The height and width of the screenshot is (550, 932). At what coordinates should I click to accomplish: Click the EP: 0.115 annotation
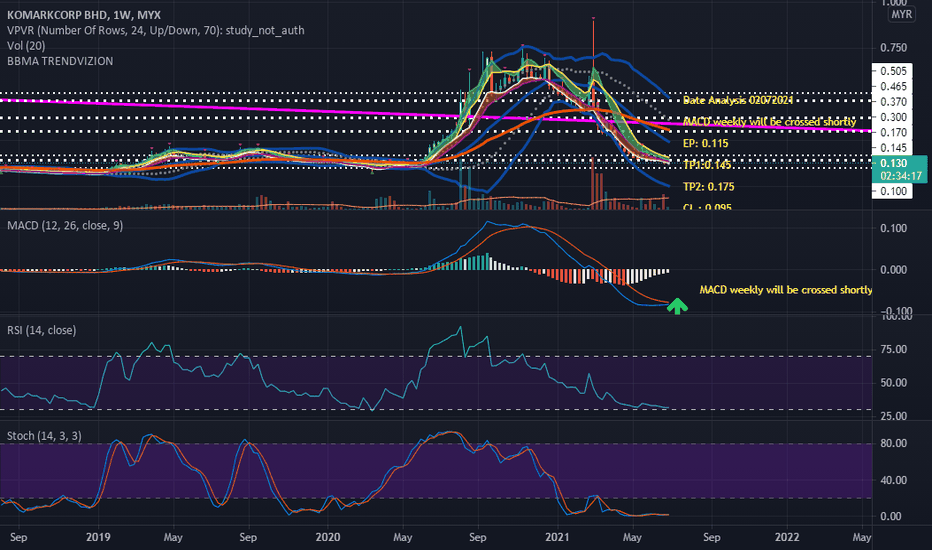click(x=706, y=143)
